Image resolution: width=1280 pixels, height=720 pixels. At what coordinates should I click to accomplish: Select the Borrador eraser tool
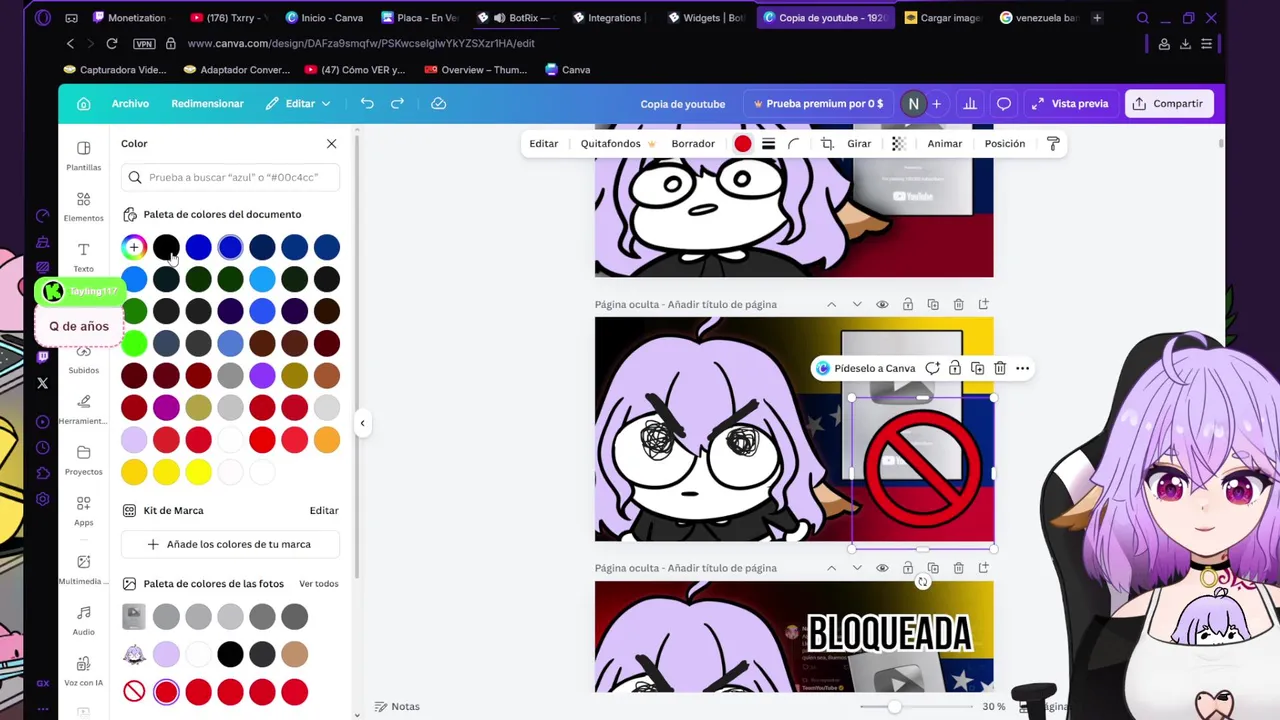pos(693,144)
